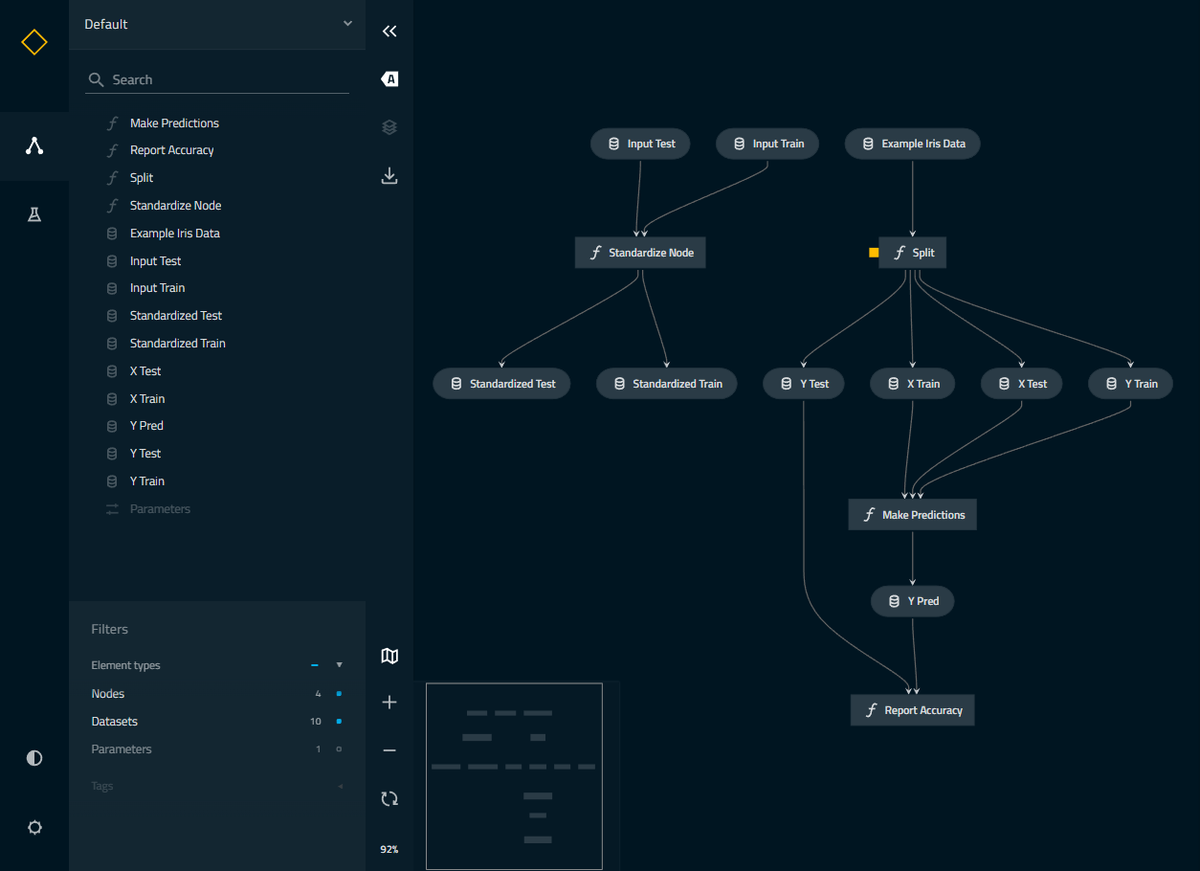Image resolution: width=1200 pixels, height=871 pixels.
Task: Click the Example Iris Data graph node
Action: tap(912, 144)
